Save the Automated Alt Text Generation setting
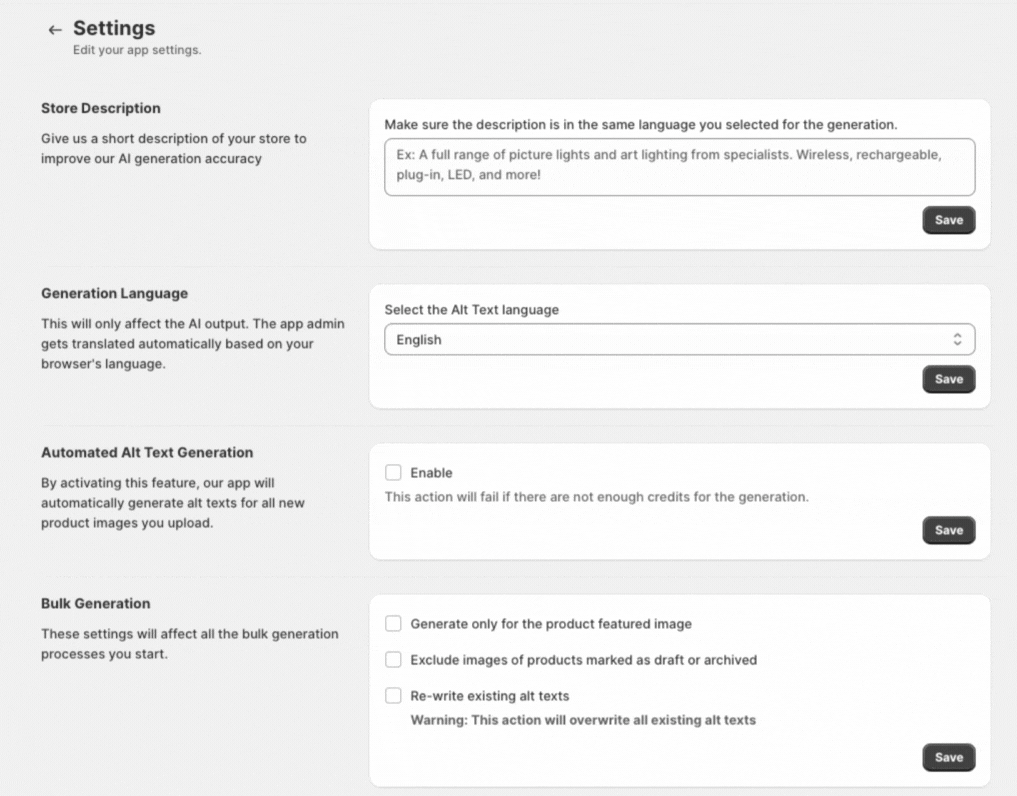 point(947,530)
